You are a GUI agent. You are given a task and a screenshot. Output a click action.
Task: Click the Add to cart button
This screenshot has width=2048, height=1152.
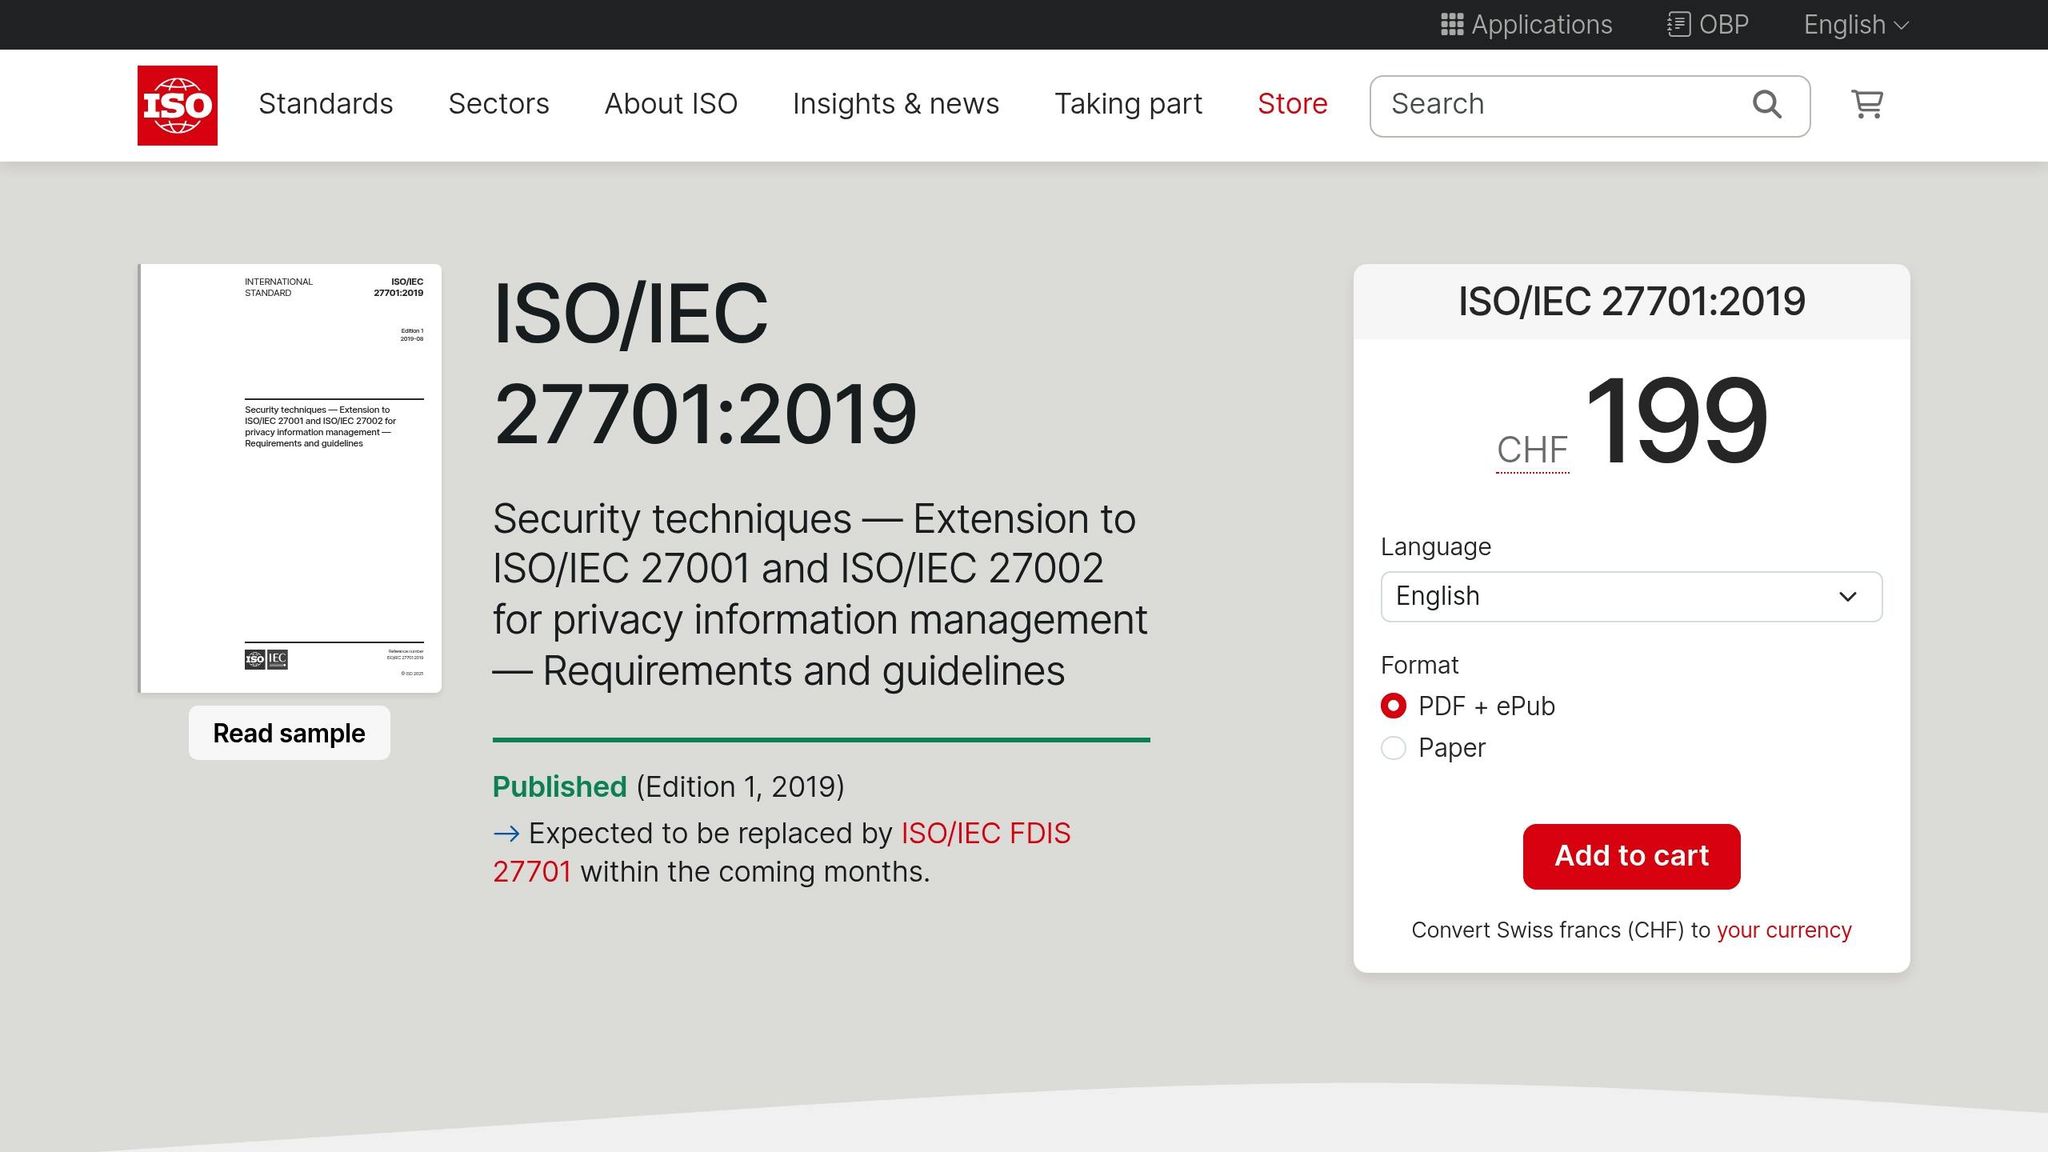click(x=1631, y=856)
